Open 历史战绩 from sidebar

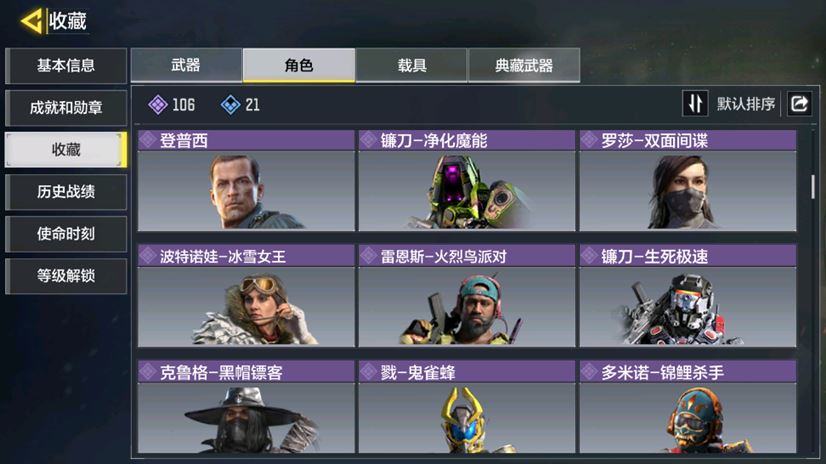point(66,192)
